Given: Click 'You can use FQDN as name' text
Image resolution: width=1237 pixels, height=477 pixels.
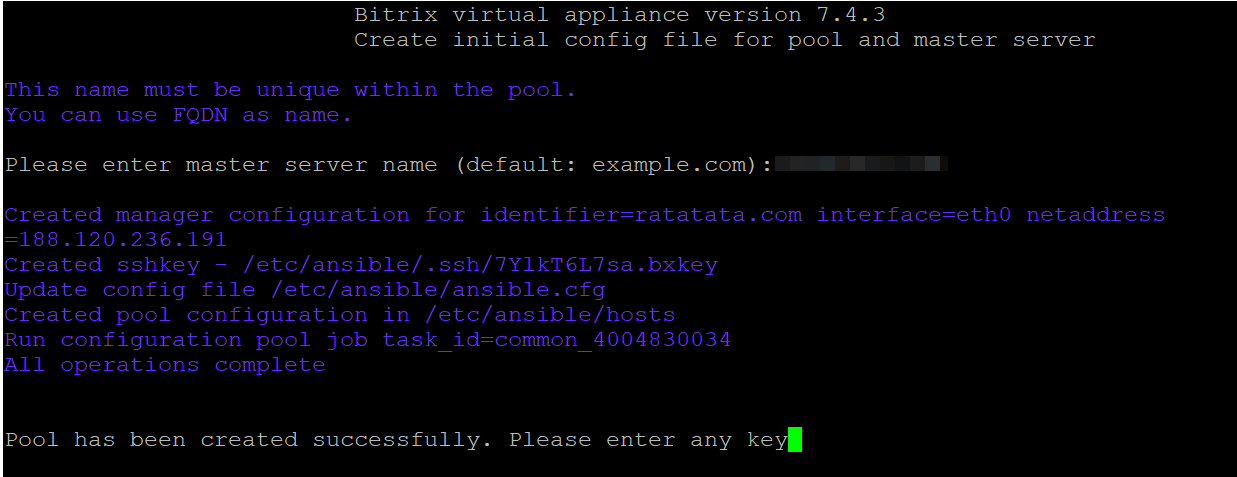Looking at the screenshot, I should 178,115.
